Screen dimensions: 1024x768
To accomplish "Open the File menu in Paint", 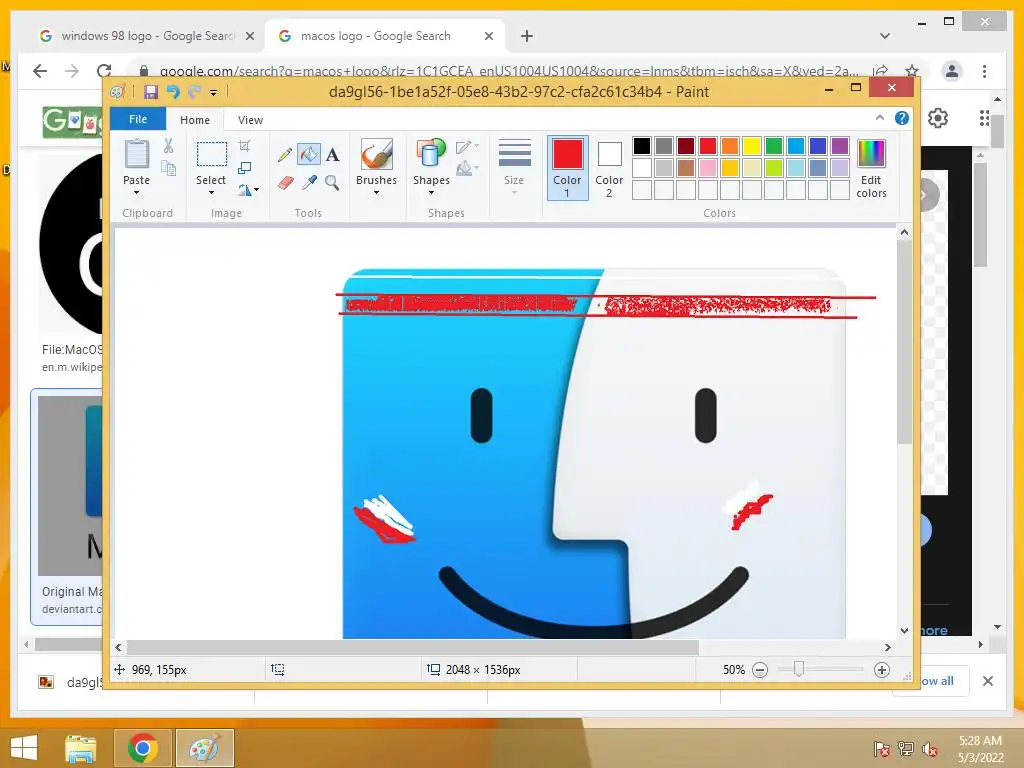I will pyautogui.click(x=138, y=119).
